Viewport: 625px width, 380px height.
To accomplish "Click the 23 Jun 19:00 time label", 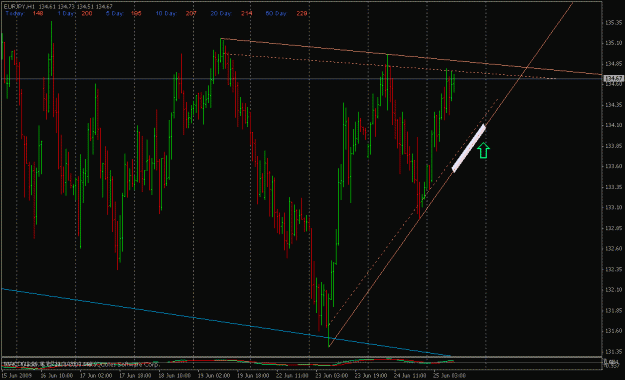I will [371, 376].
